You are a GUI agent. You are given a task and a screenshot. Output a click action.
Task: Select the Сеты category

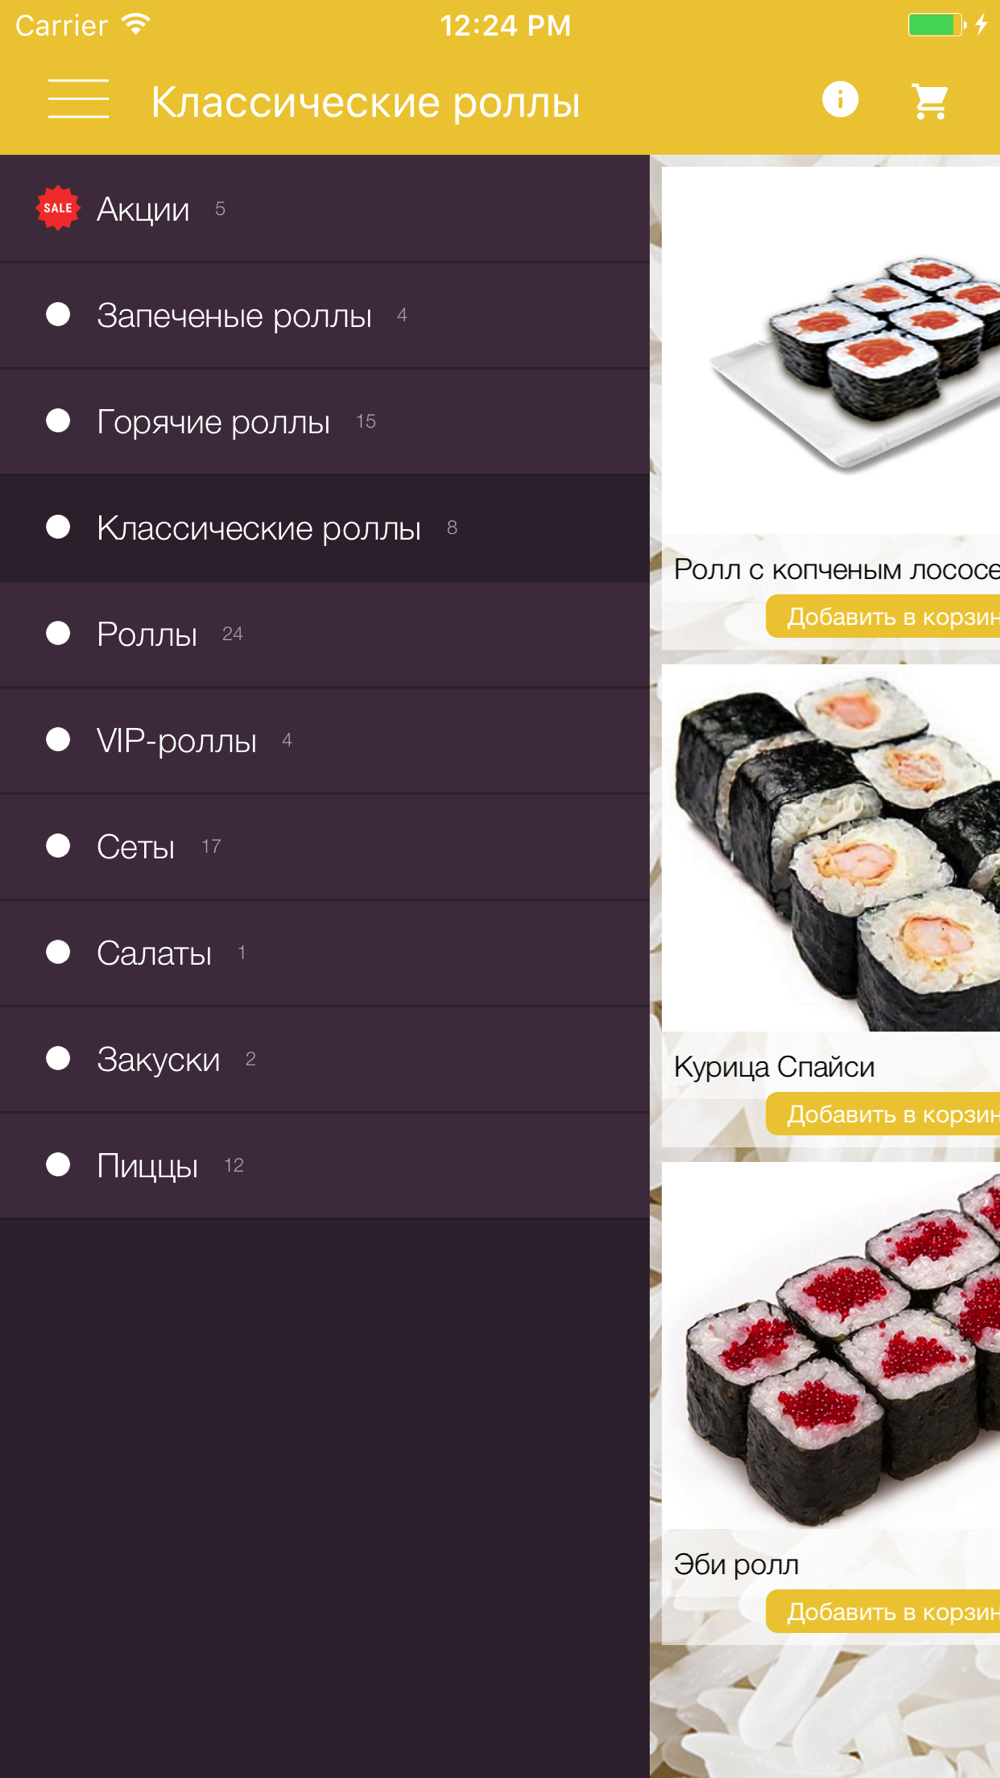(x=325, y=847)
